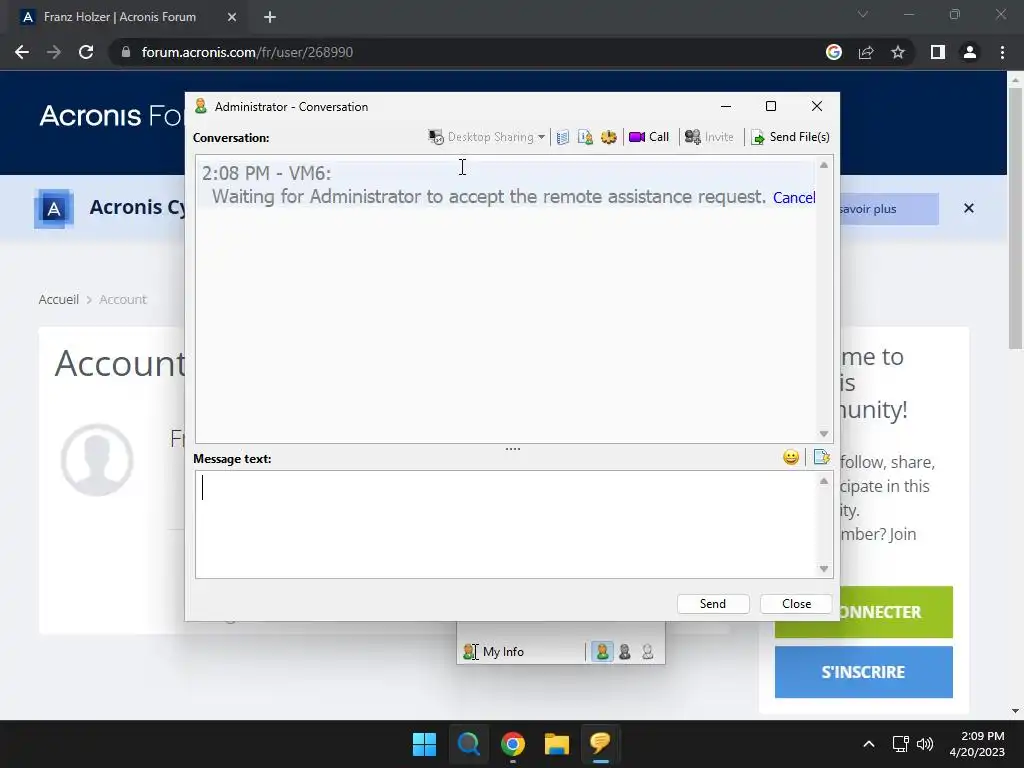Send the typed message
This screenshot has width=1024, height=768.
click(712, 603)
